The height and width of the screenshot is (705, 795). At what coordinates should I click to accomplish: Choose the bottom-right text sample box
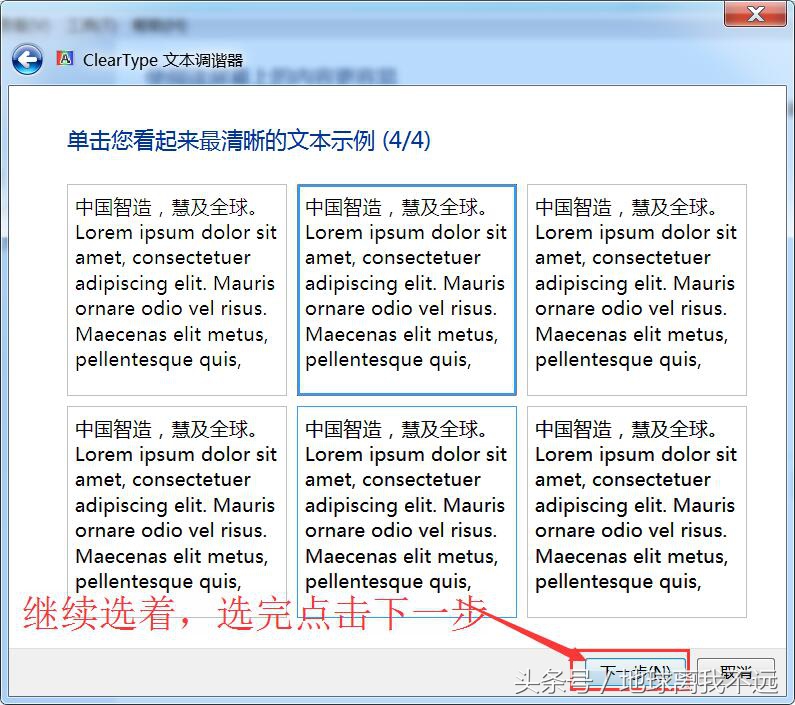coord(637,512)
